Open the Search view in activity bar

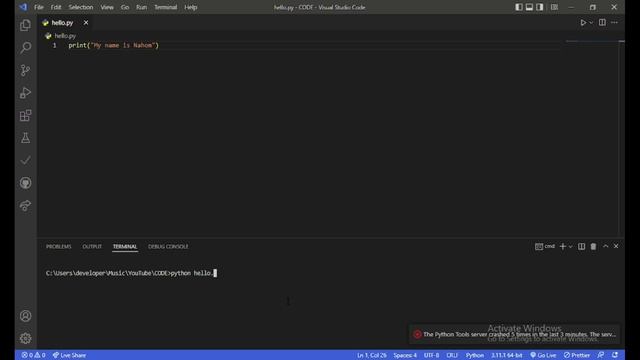click(x=25, y=48)
